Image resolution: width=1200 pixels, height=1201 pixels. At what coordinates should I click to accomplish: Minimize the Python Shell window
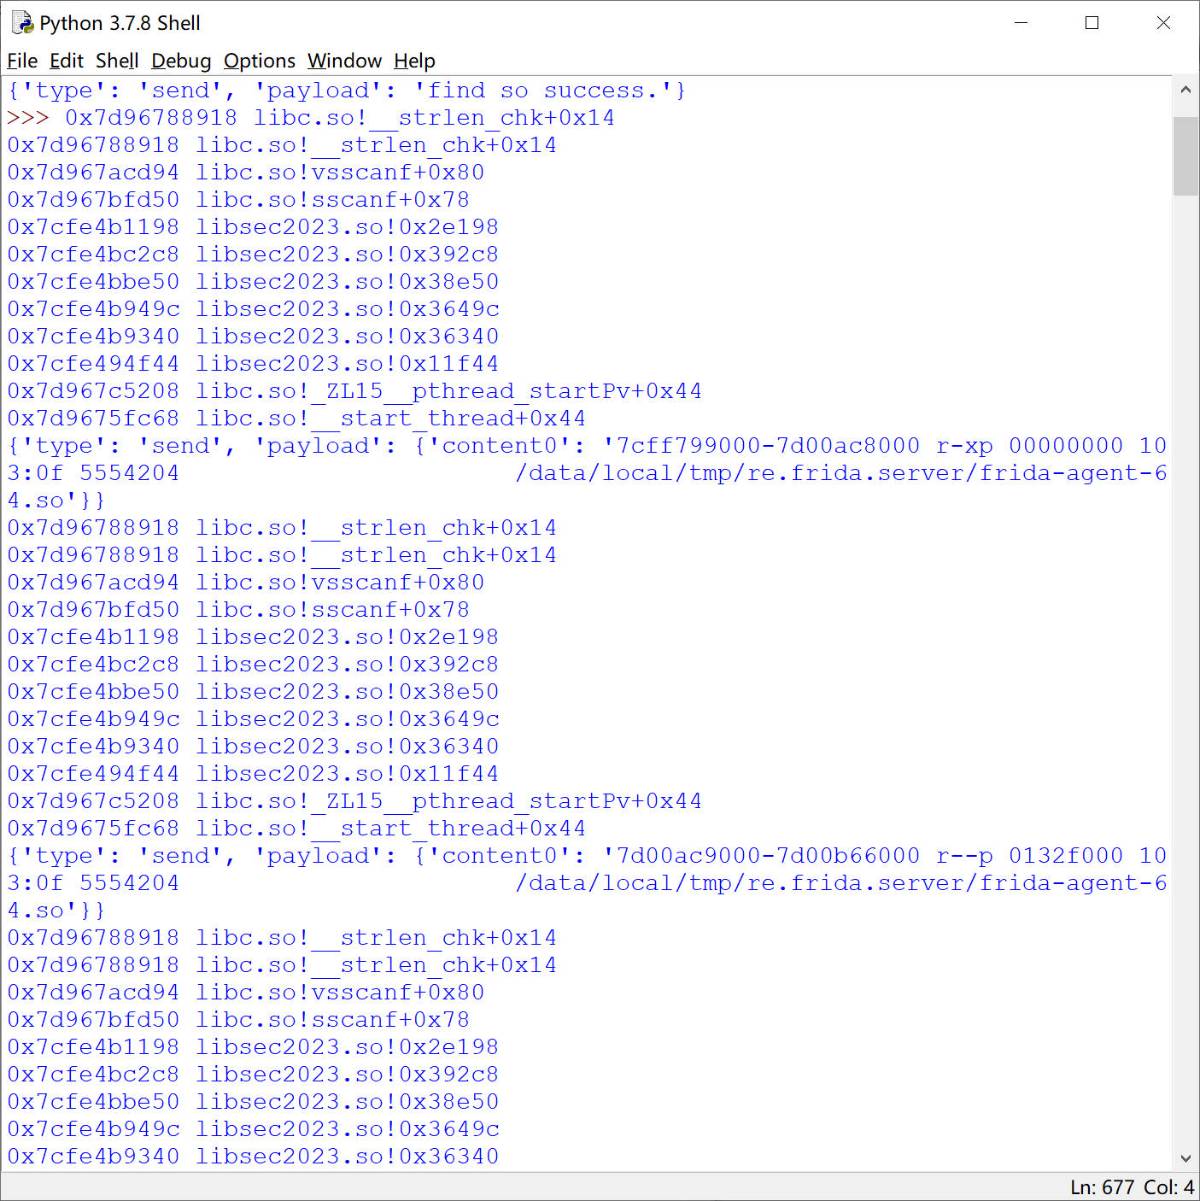[x=1021, y=22]
